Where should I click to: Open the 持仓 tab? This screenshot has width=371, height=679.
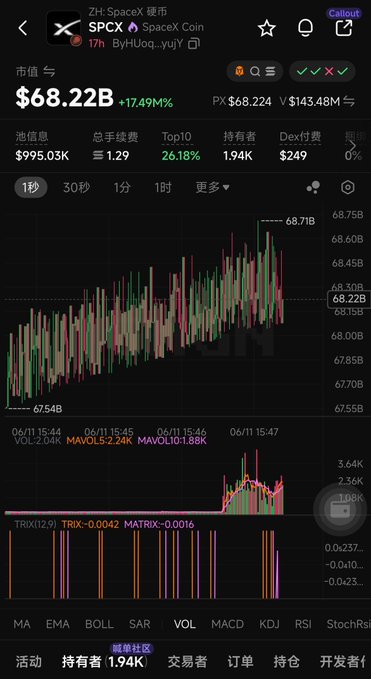(287, 661)
